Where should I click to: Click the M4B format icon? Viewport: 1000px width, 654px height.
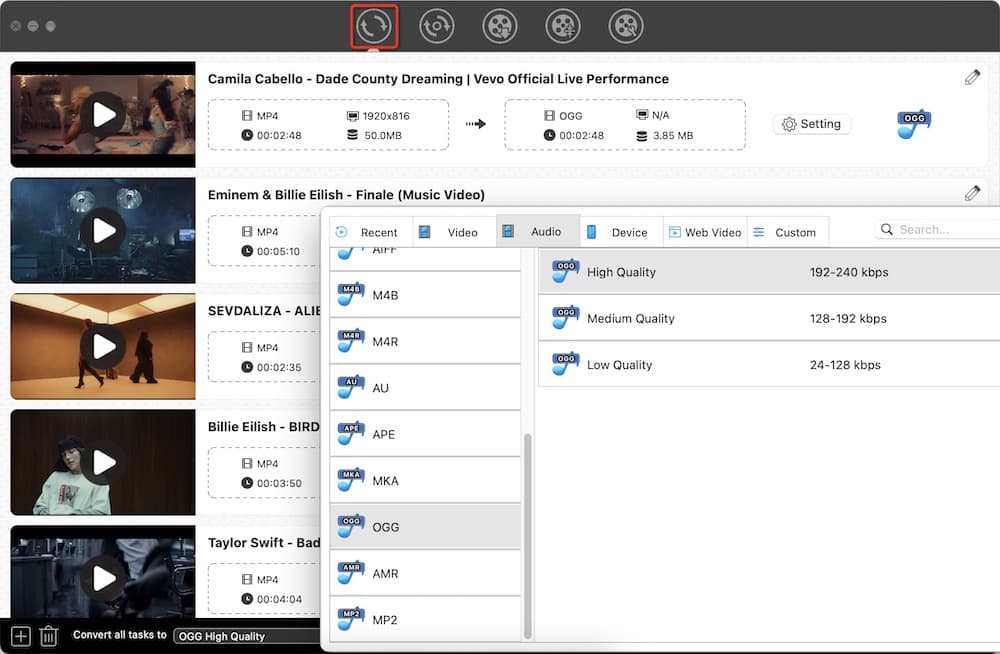(x=351, y=294)
